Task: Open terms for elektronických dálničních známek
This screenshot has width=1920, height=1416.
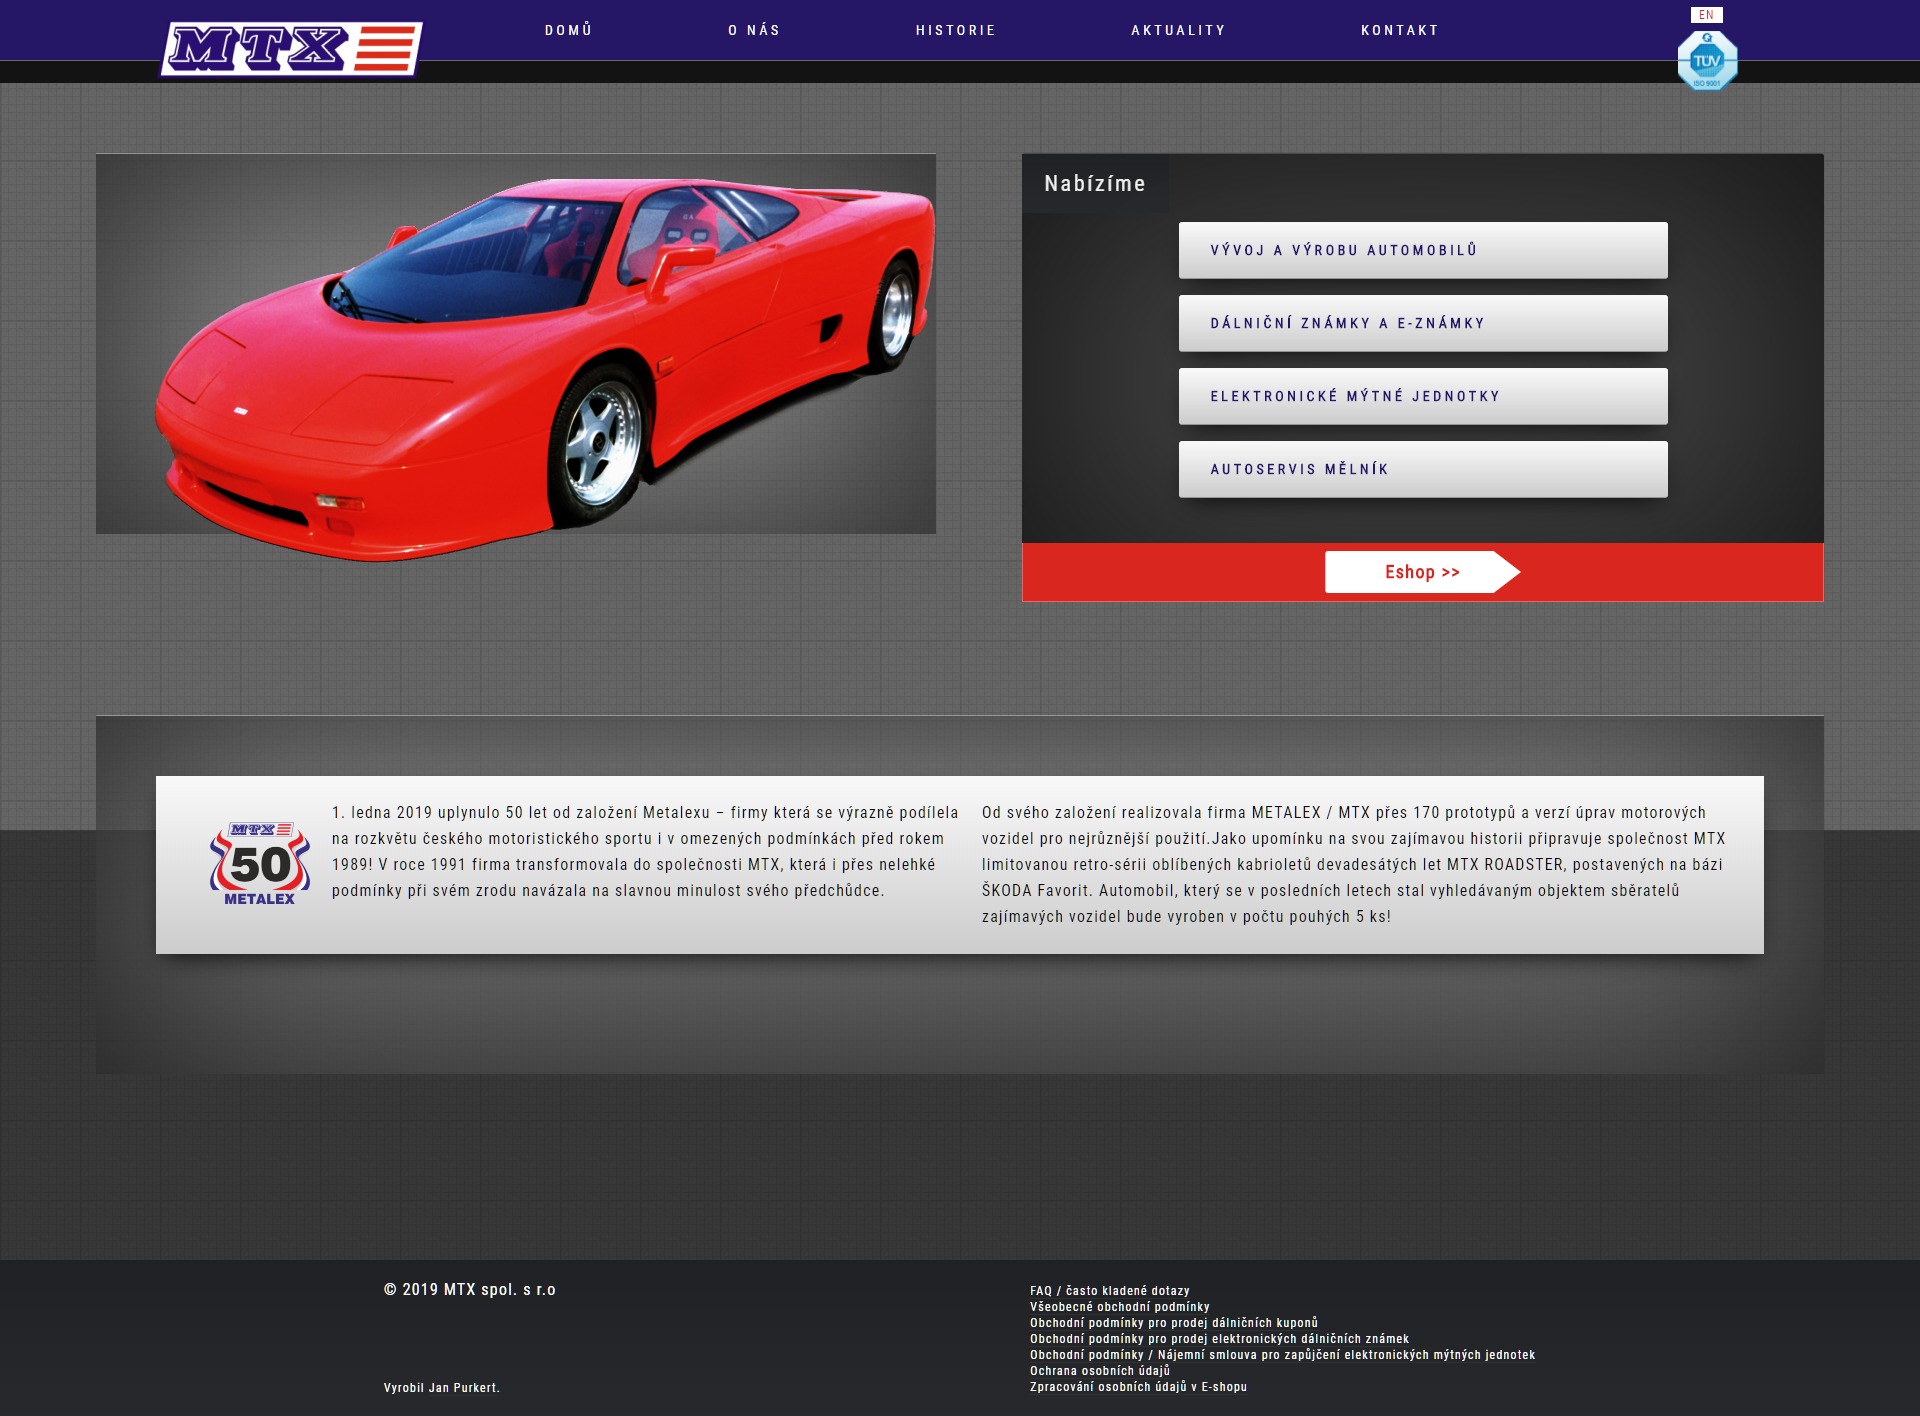Action: tap(1220, 1339)
